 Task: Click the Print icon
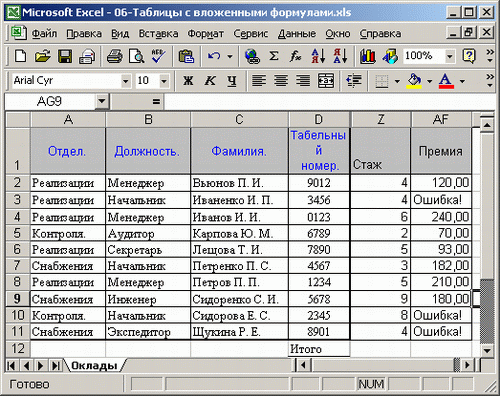[114, 56]
